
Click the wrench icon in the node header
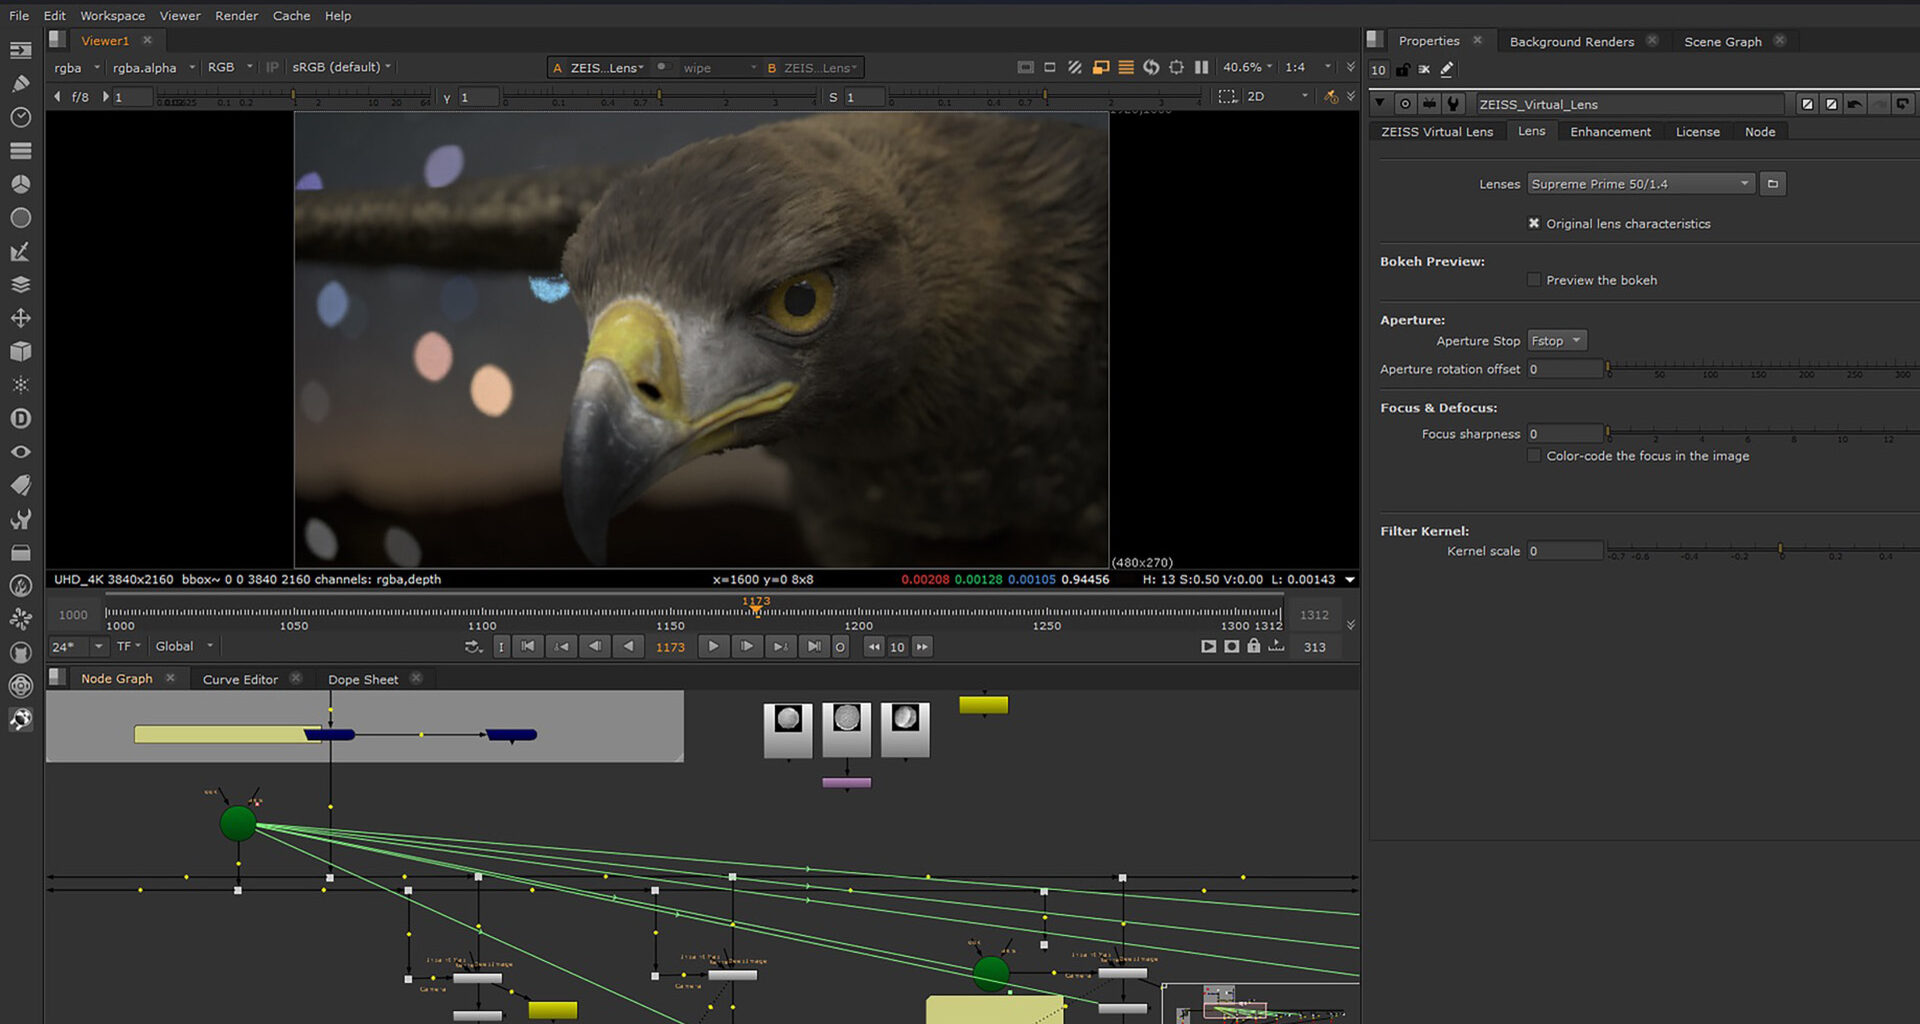[x=1454, y=104]
